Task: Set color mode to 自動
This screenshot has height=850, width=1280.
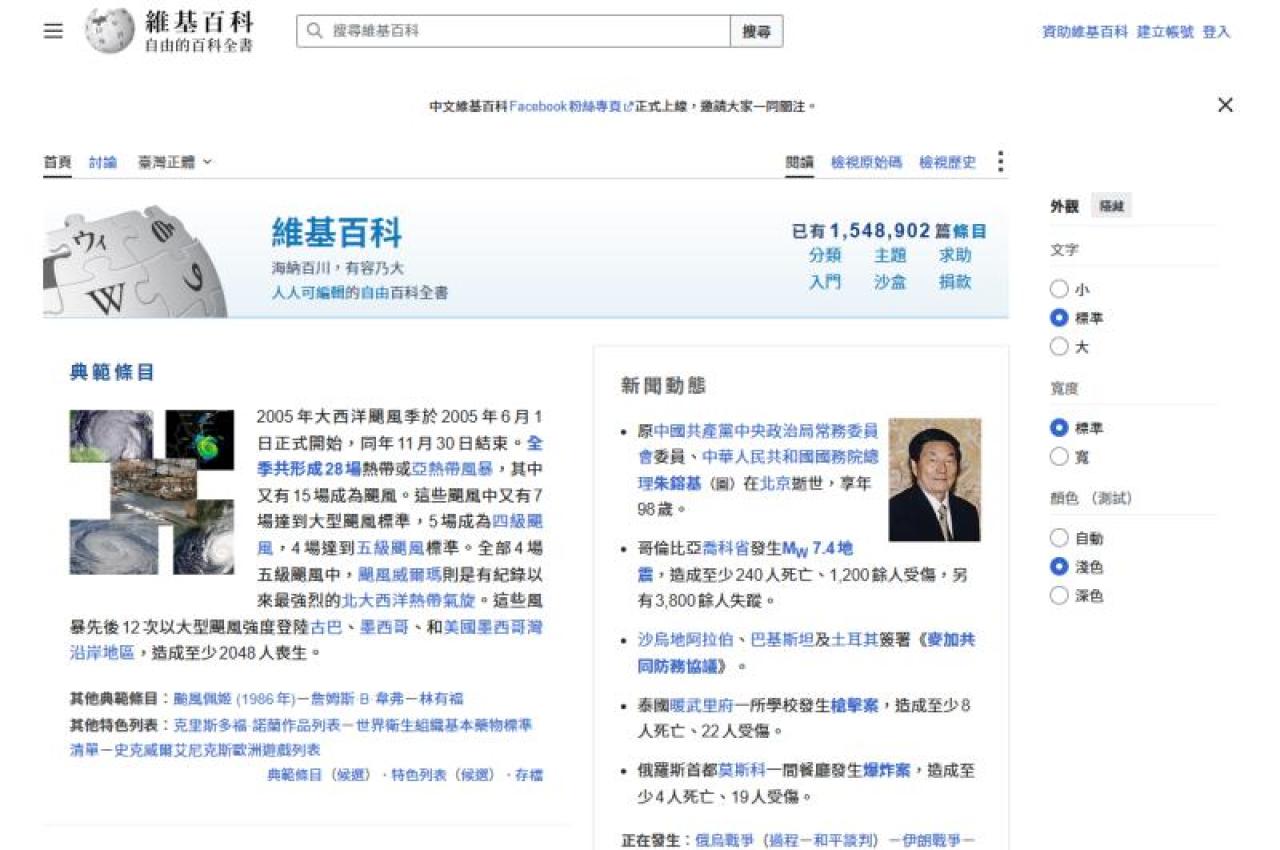Action: pos(1059,538)
